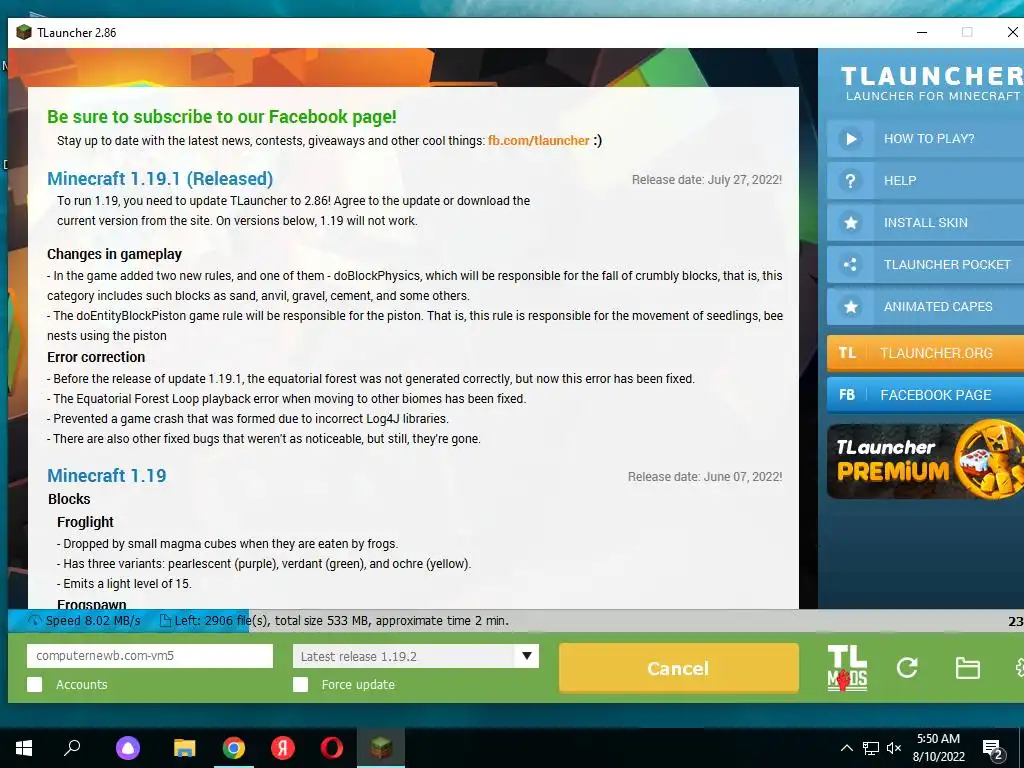Click the files-left document icon

165,621
